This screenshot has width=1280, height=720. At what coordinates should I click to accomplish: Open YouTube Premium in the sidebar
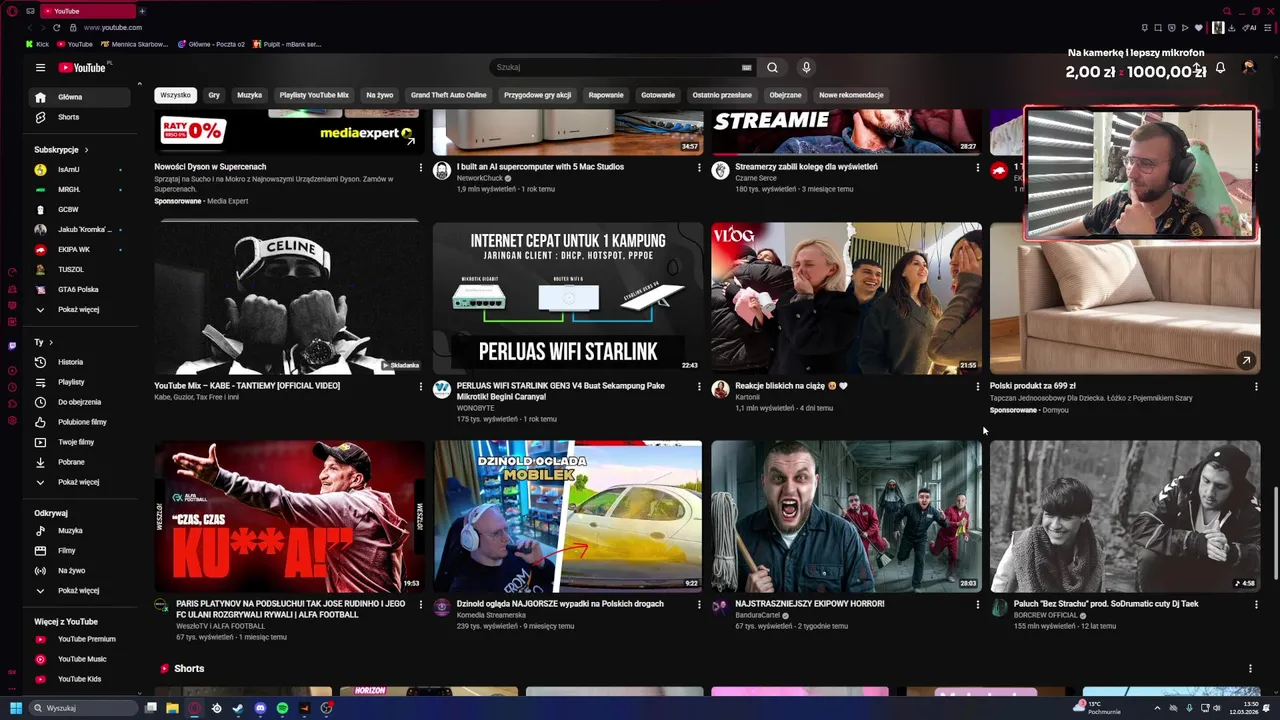80,639
